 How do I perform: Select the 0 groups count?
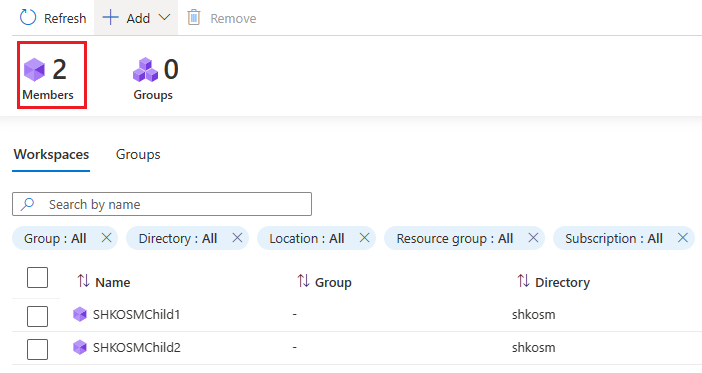coord(171,70)
